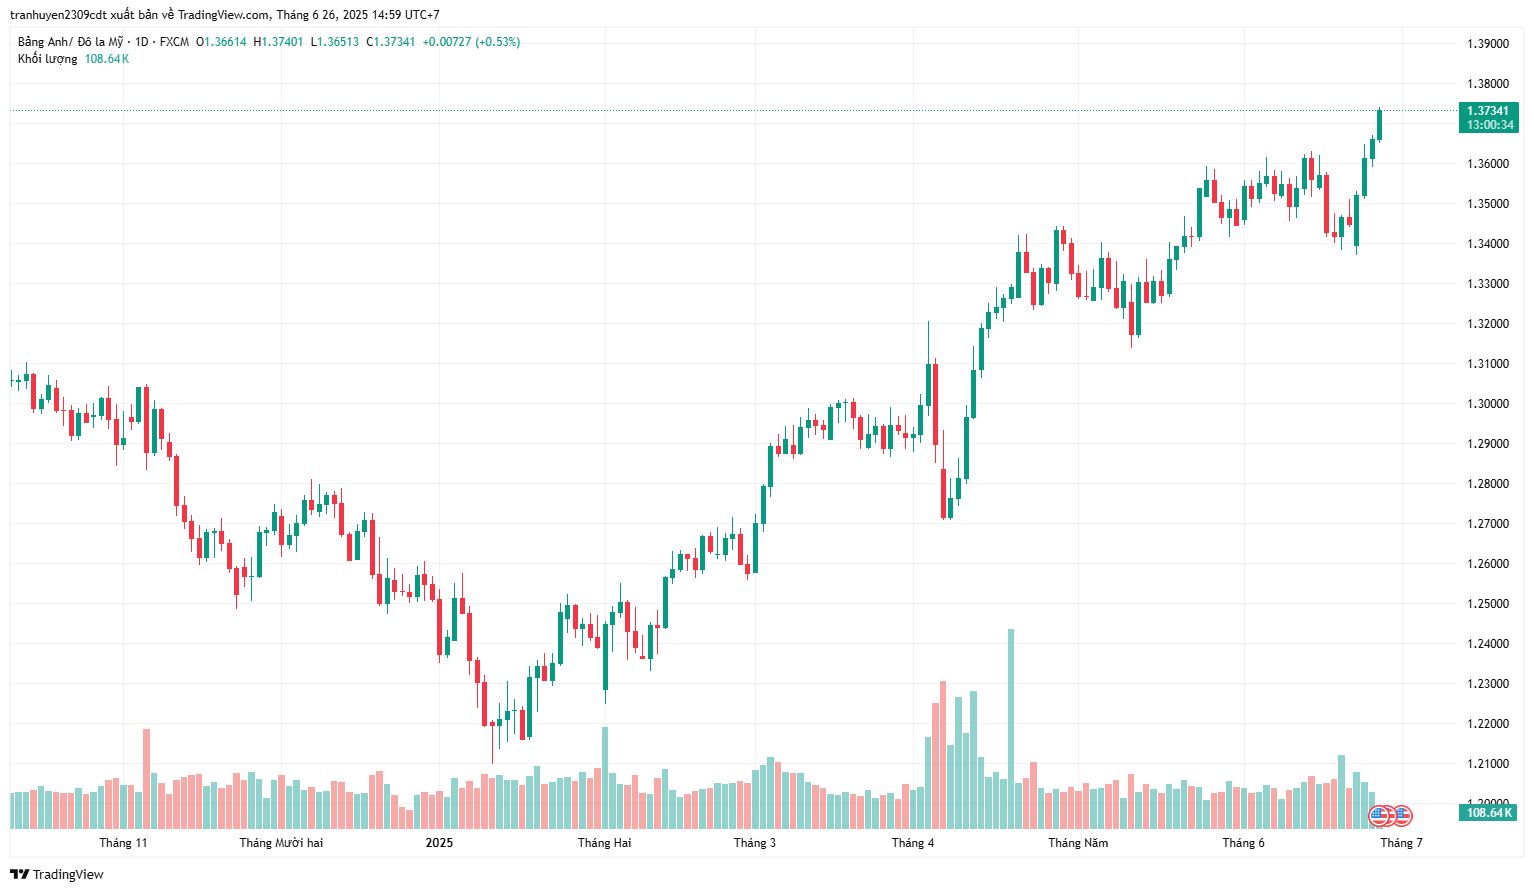The width and height of the screenshot is (1534, 892).
Task: Click the TradingView logo at bottom left
Action: point(57,874)
